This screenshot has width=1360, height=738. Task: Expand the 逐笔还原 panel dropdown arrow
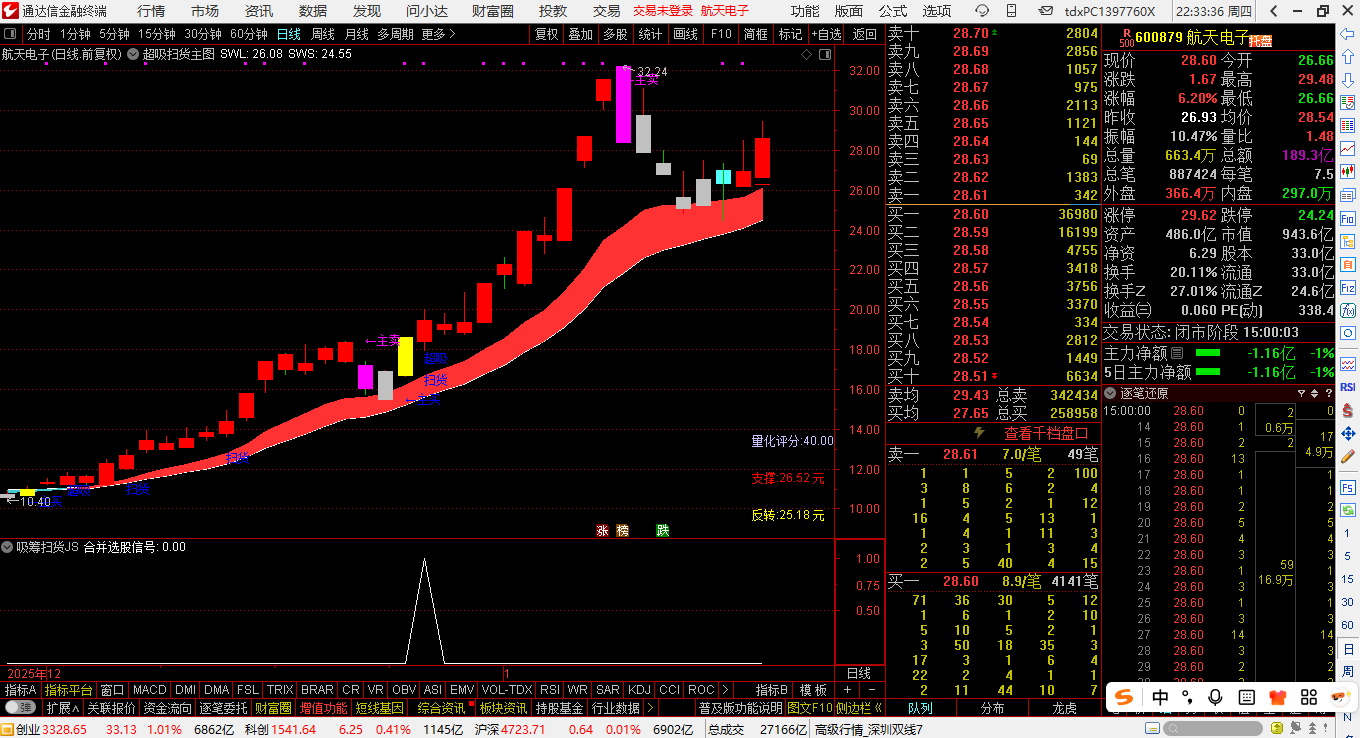pyautogui.click(x=1110, y=393)
